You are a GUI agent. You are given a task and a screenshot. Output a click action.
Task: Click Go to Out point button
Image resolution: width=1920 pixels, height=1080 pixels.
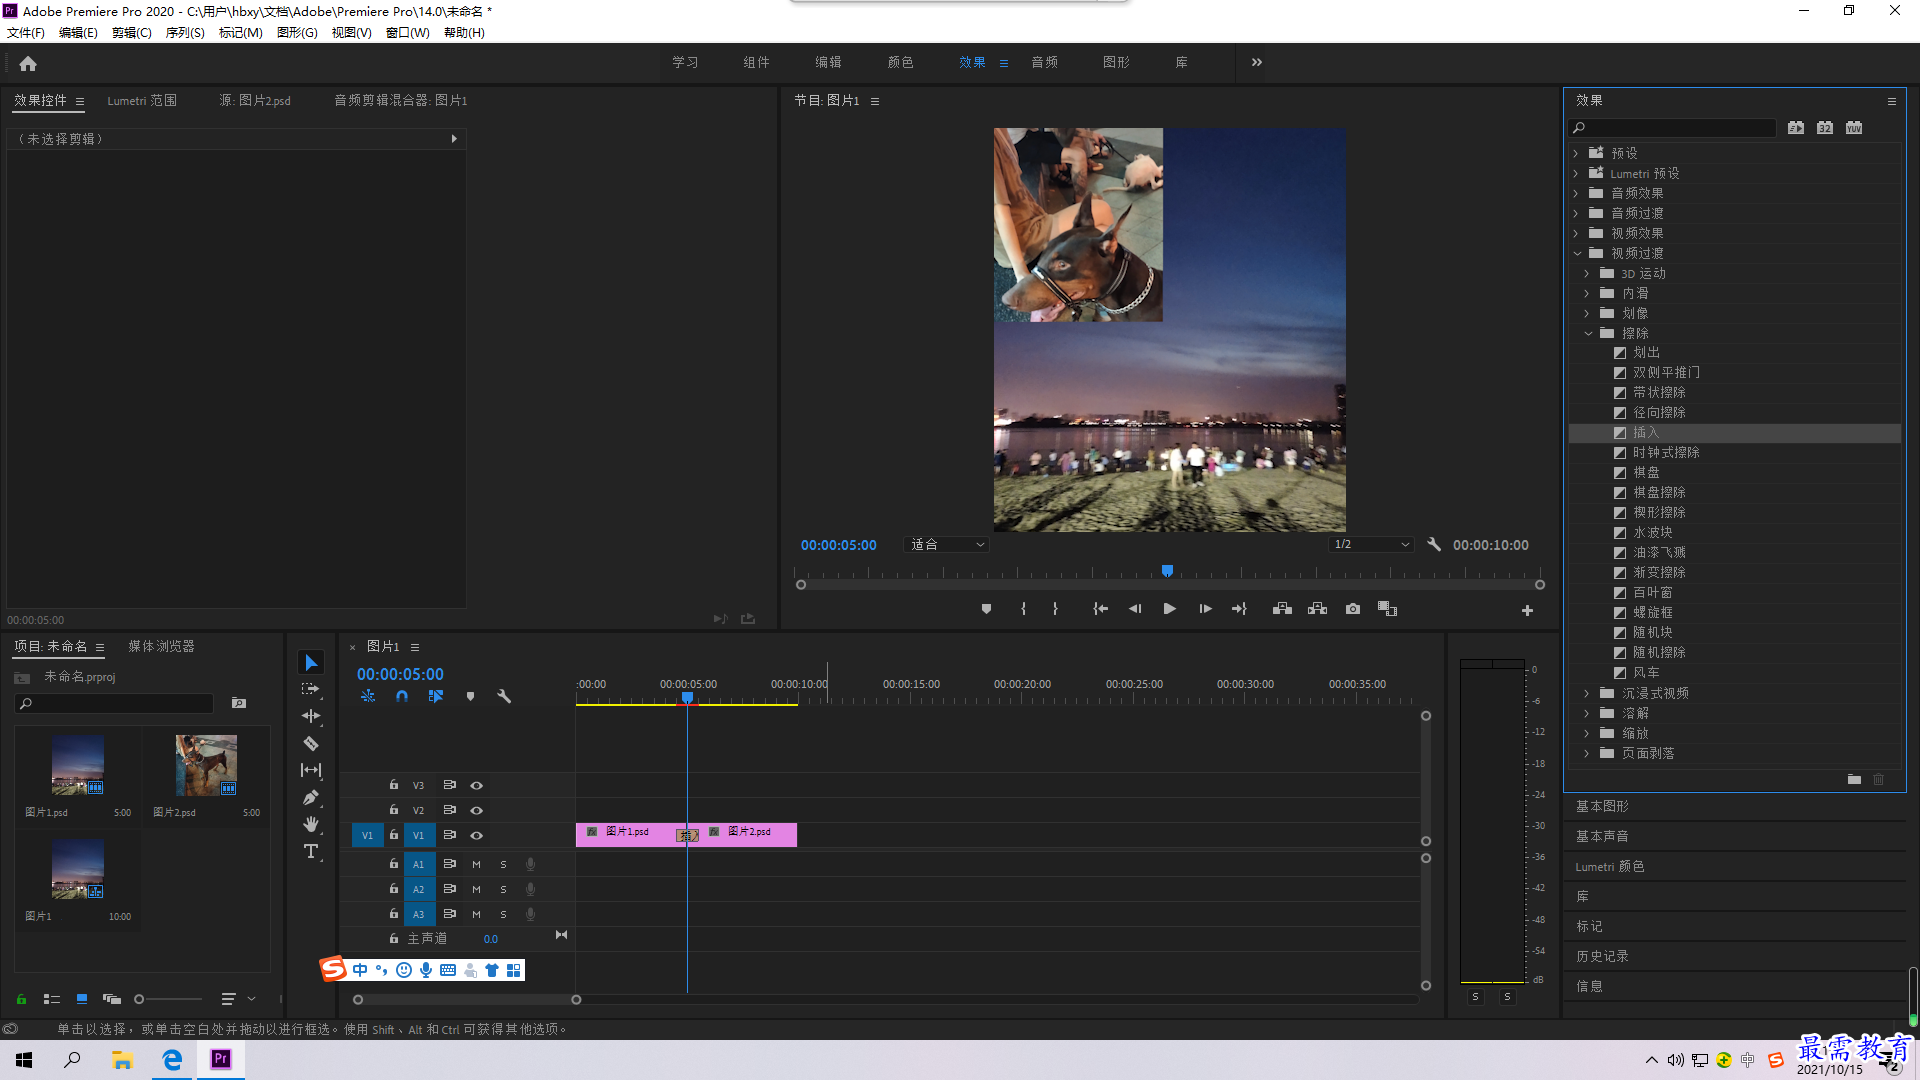[x=1239, y=609]
